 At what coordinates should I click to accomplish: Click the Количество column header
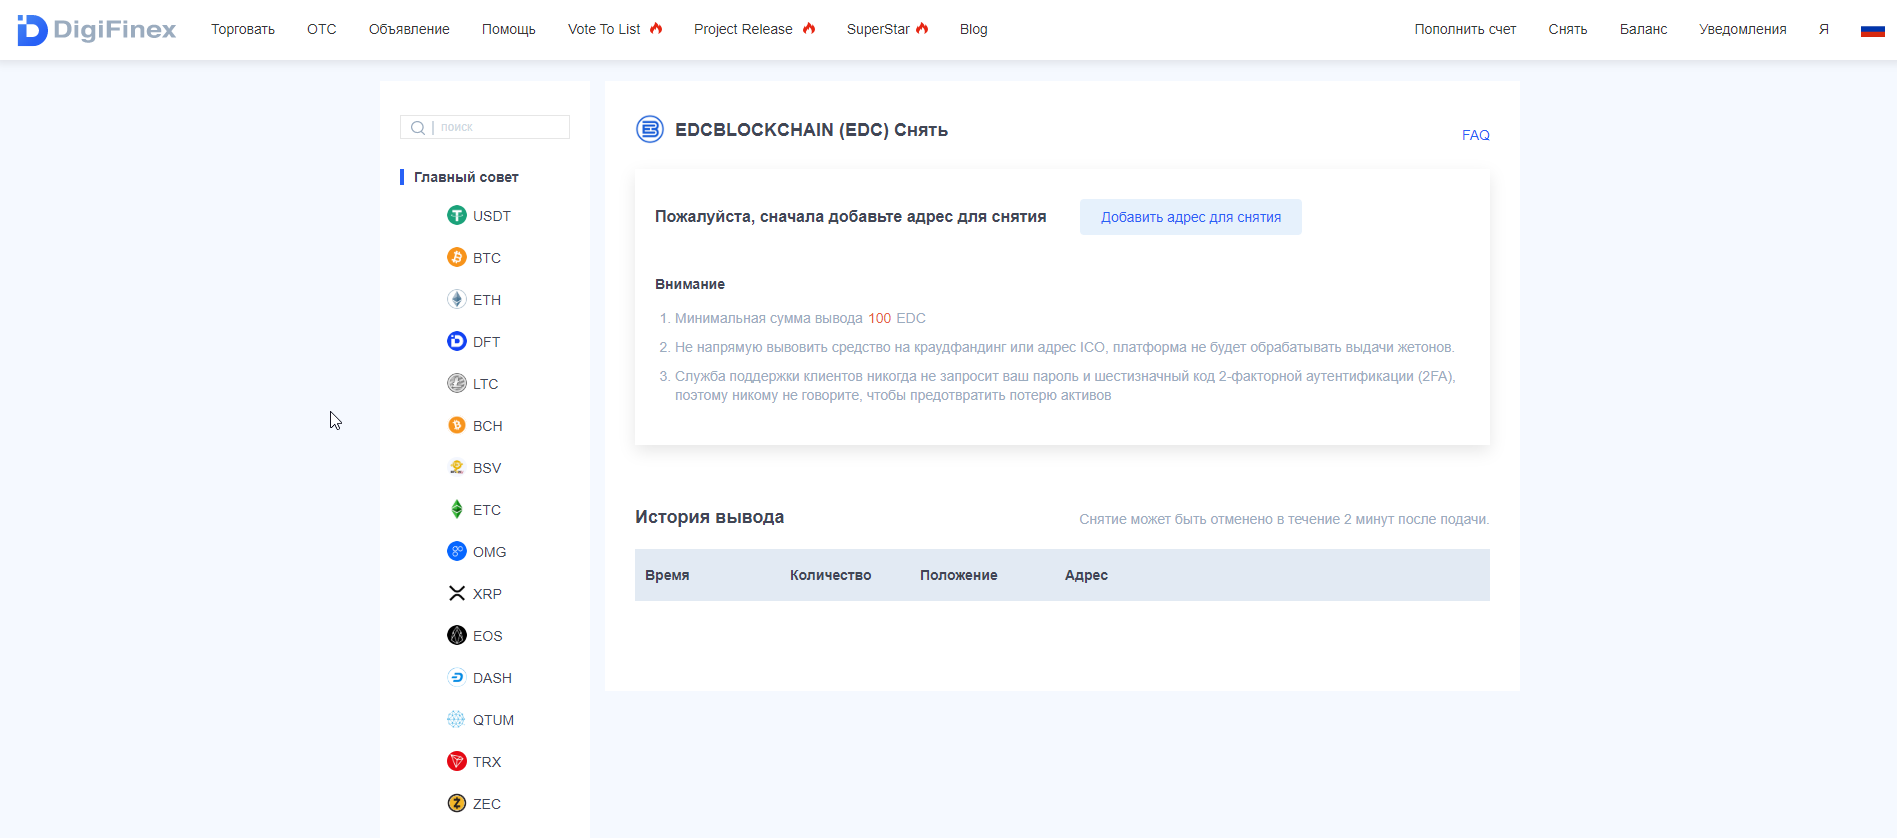click(831, 575)
